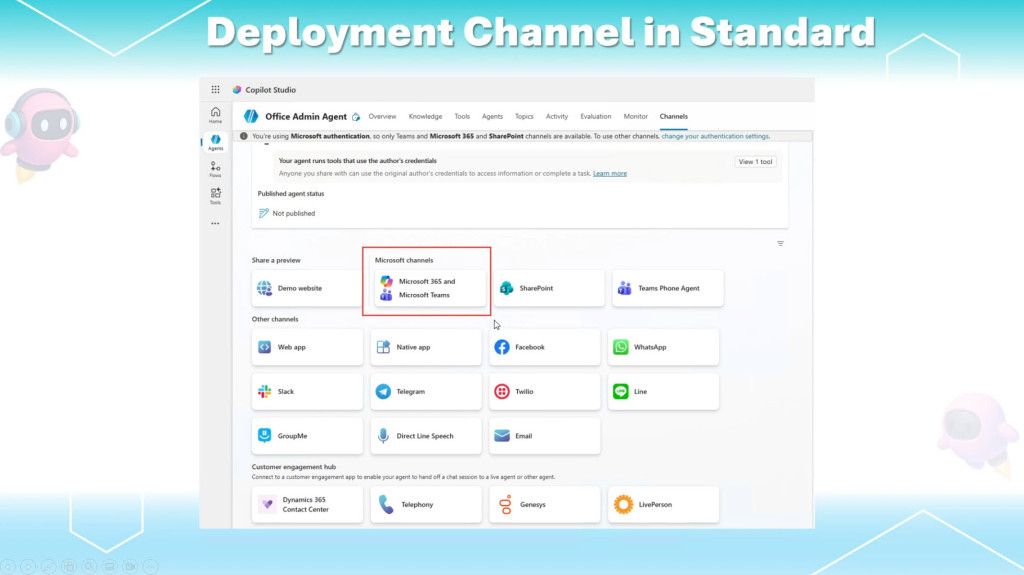Screen dimensions: 1024x575
Task: Select the Channels tab
Action: click(673, 116)
